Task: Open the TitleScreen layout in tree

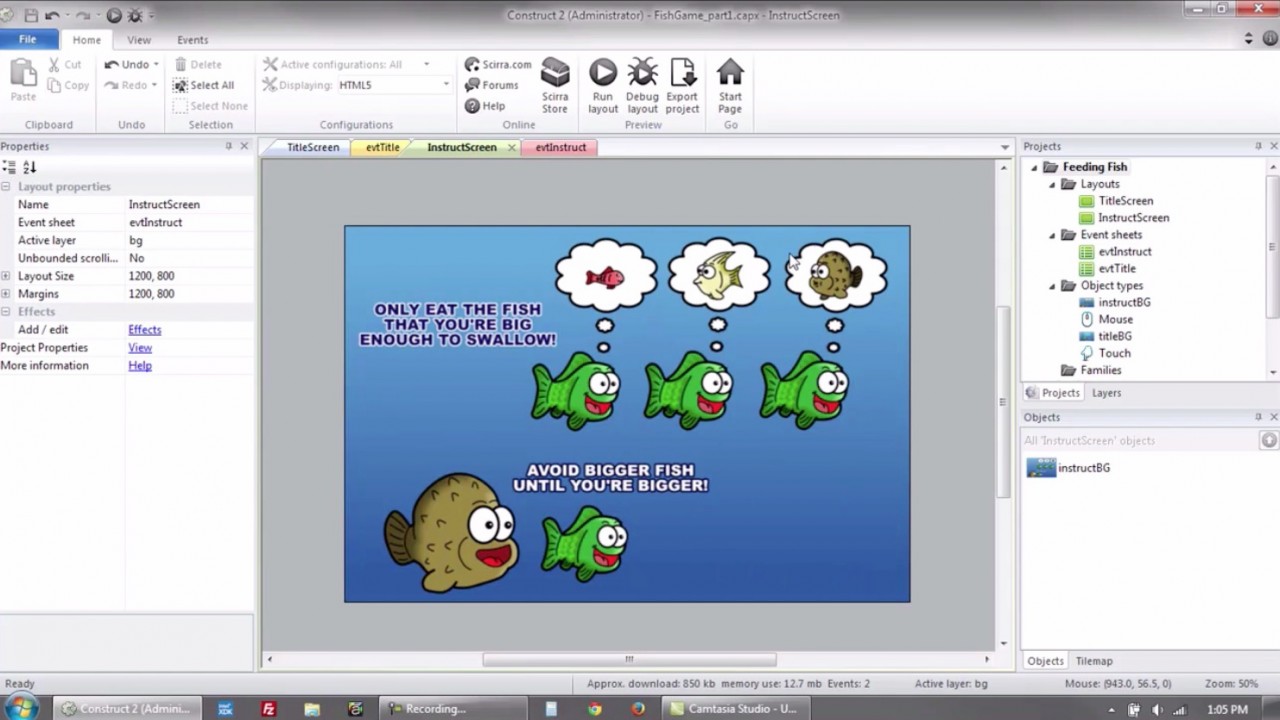Action: pyautogui.click(x=1125, y=201)
